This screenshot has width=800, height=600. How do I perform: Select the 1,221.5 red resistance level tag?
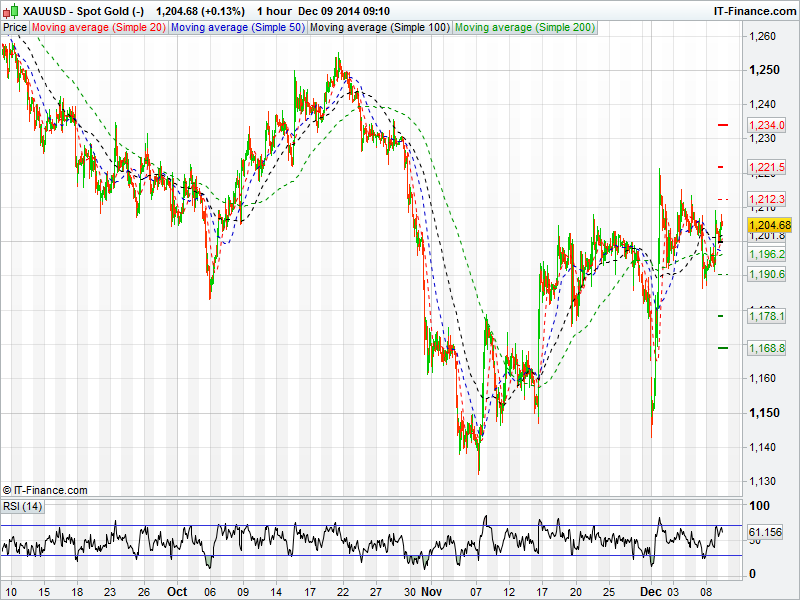766,167
